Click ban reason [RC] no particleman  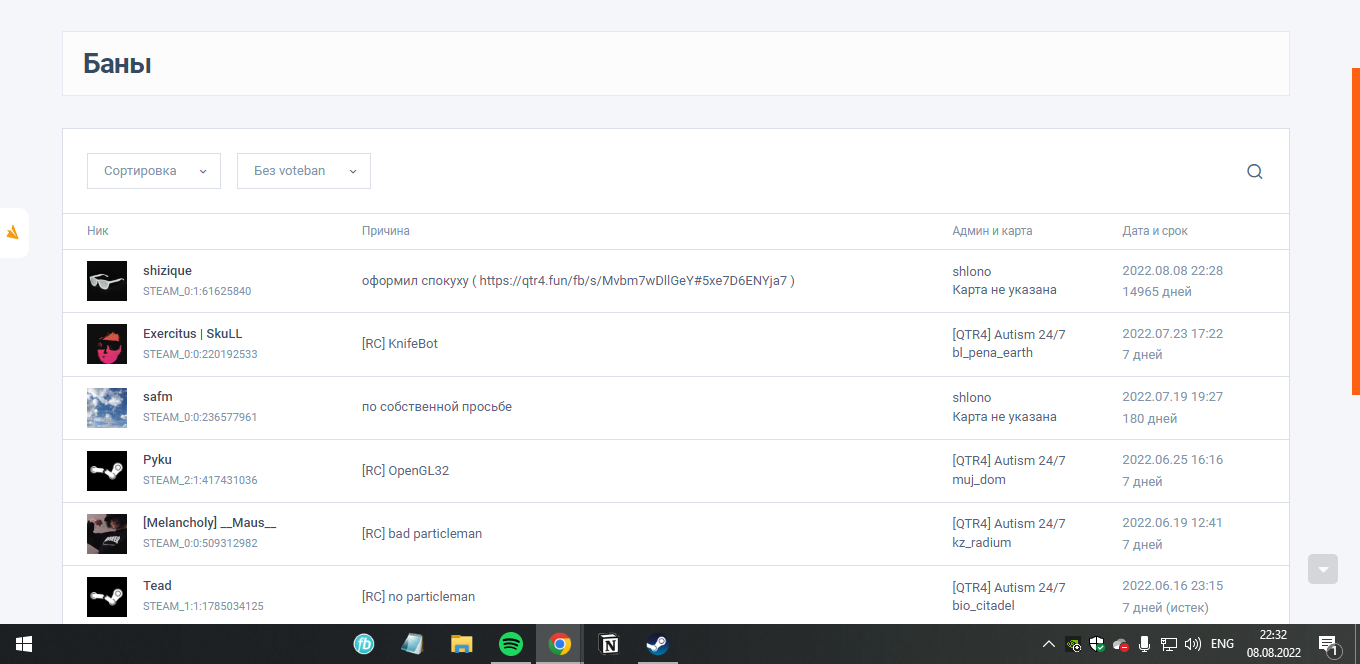[x=418, y=597]
